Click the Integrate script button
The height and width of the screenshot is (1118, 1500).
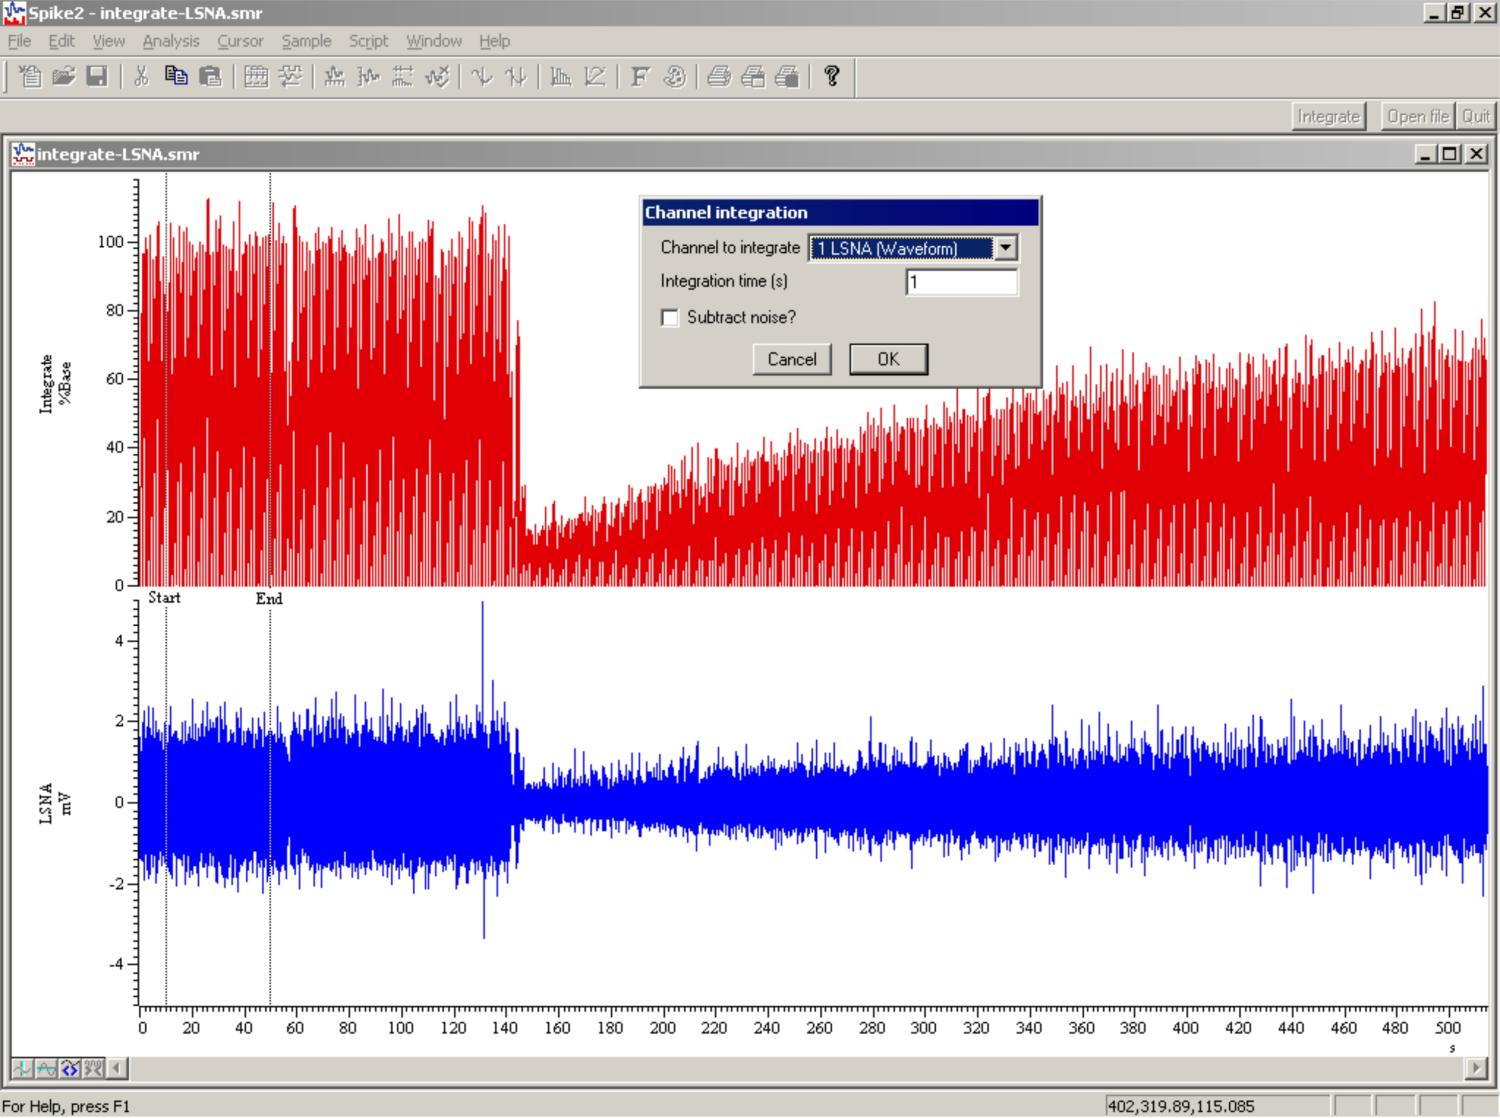pos(1328,116)
